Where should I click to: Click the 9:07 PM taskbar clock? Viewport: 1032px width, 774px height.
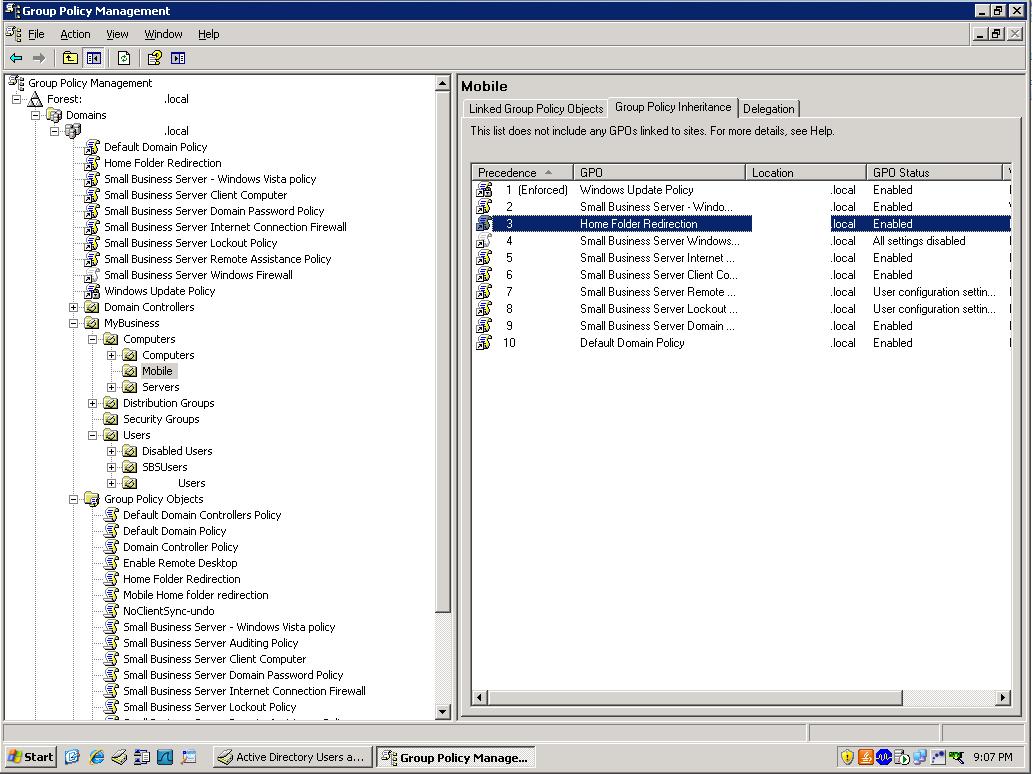[993, 757]
